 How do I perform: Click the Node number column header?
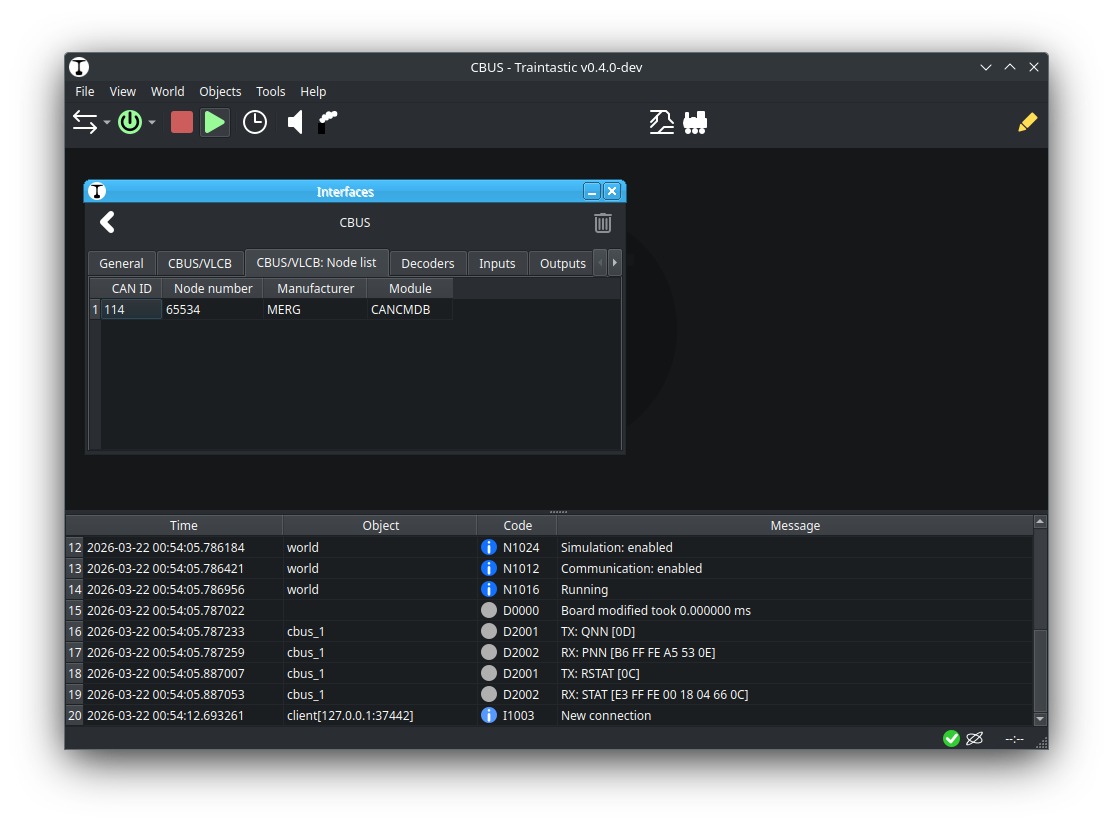(x=213, y=288)
